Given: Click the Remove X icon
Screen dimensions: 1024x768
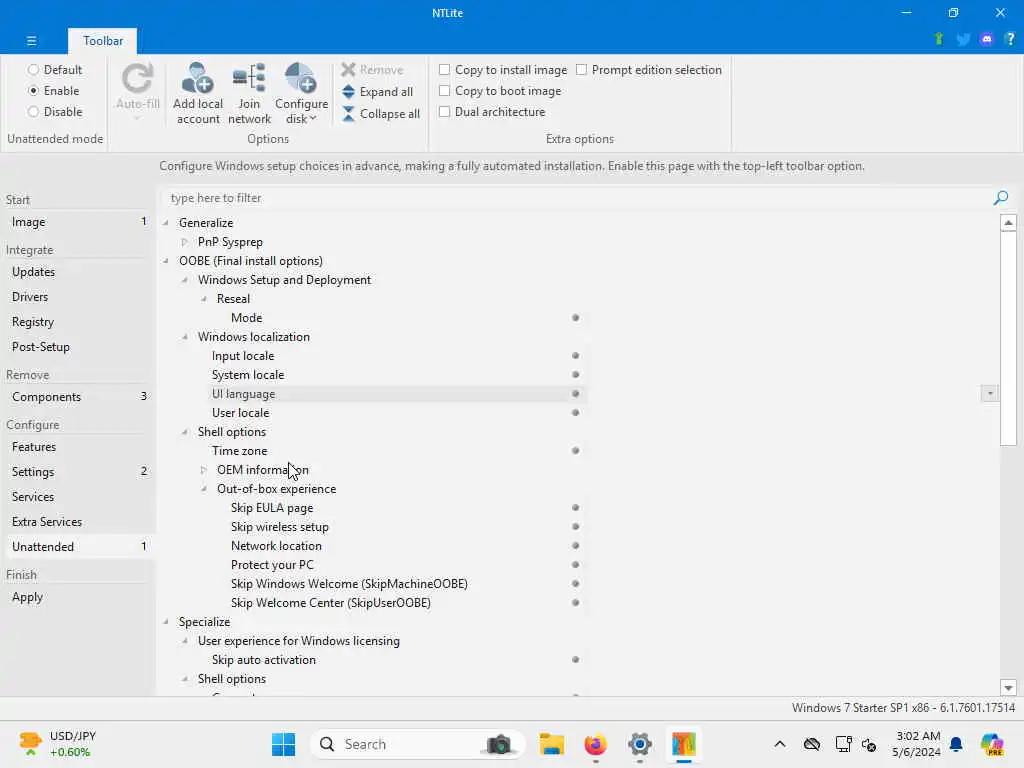Looking at the screenshot, I should (x=348, y=70).
